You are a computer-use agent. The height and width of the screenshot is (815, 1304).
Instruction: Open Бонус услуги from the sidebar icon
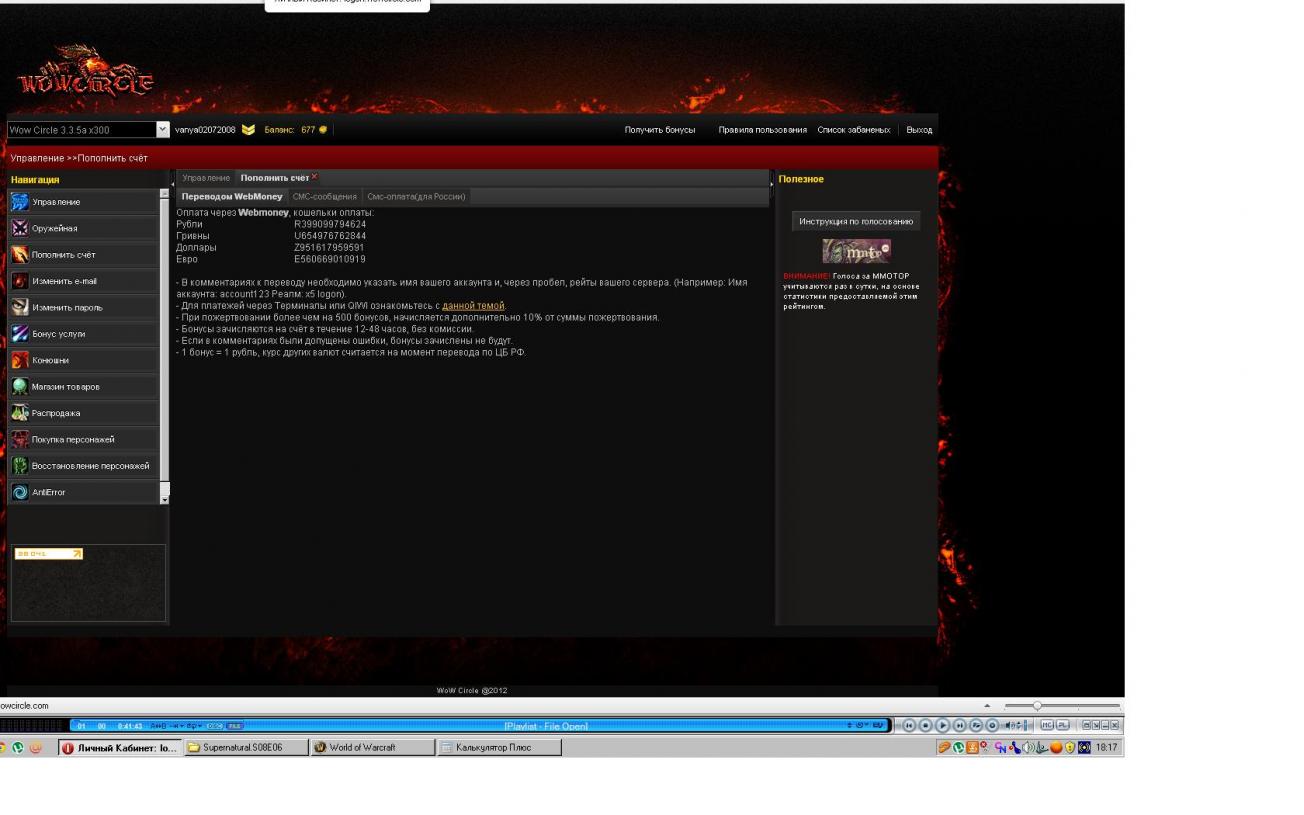point(20,334)
